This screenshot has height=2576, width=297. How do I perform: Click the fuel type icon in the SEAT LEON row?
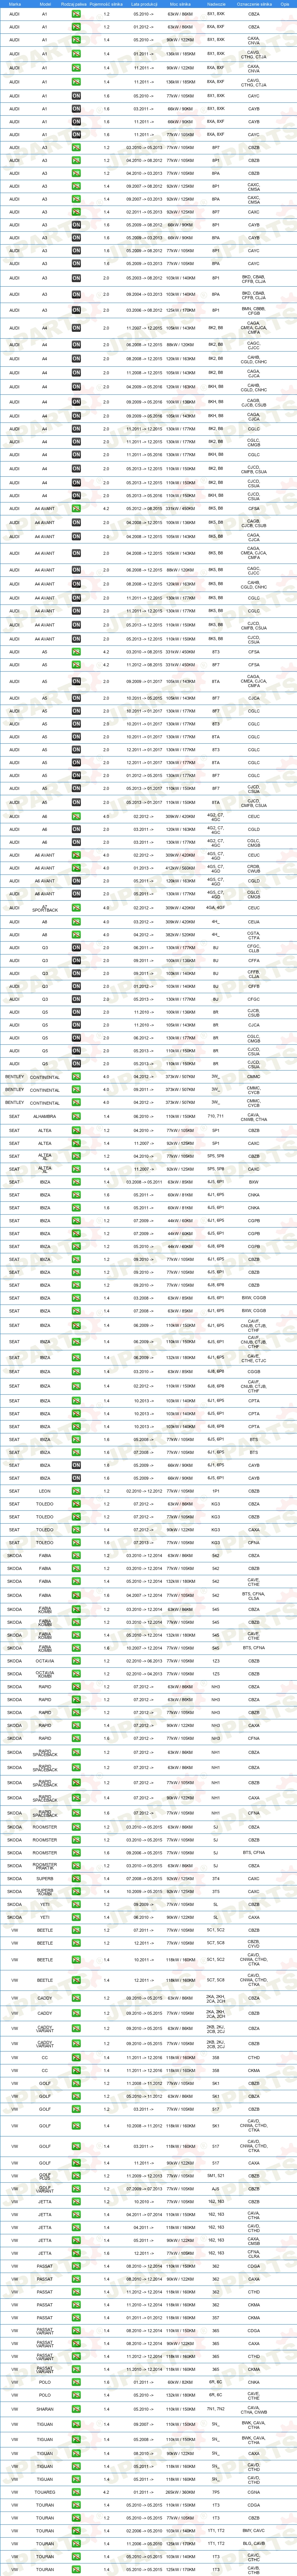coord(76,1491)
